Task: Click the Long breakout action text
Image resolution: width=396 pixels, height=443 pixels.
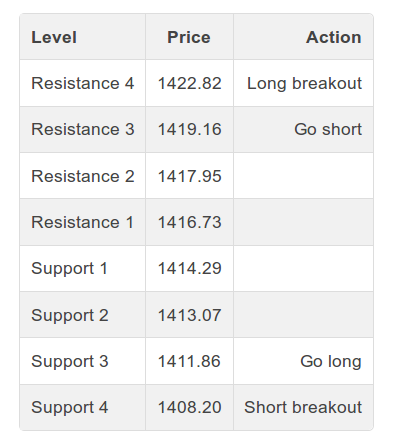Action: click(304, 83)
